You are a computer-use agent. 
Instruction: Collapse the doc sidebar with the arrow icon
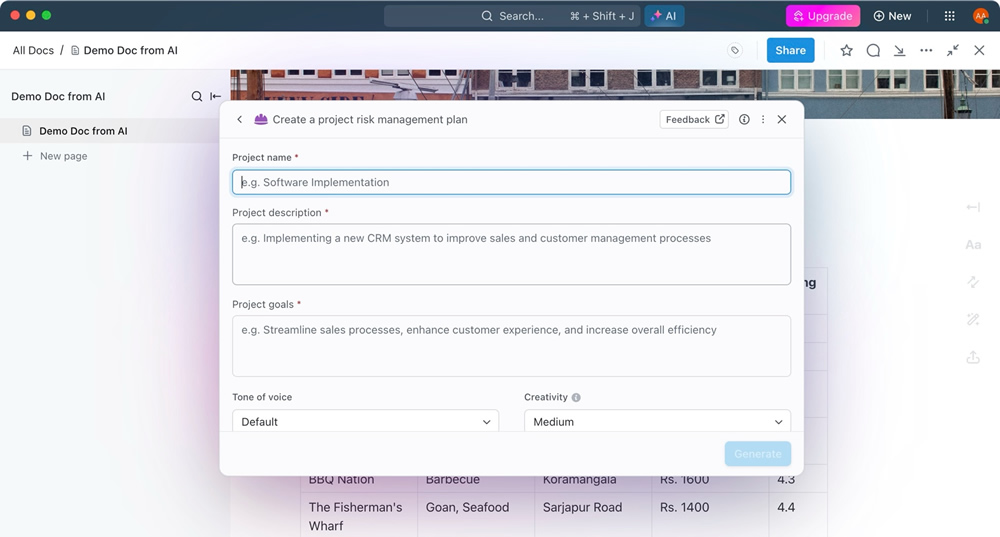[216, 96]
